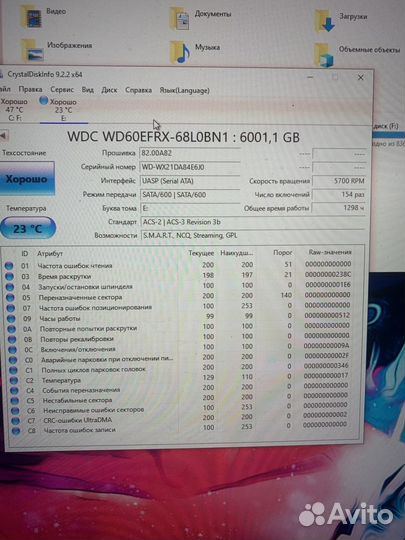The height and width of the screenshot is (540, 405).
Task: Click status dot for attribute C4
Action: (14, 391)
